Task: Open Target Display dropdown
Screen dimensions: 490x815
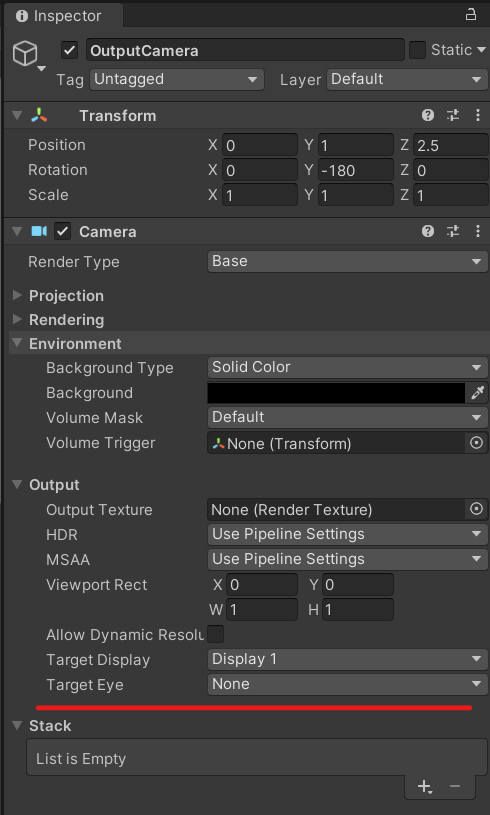Action: pos(348,659)
